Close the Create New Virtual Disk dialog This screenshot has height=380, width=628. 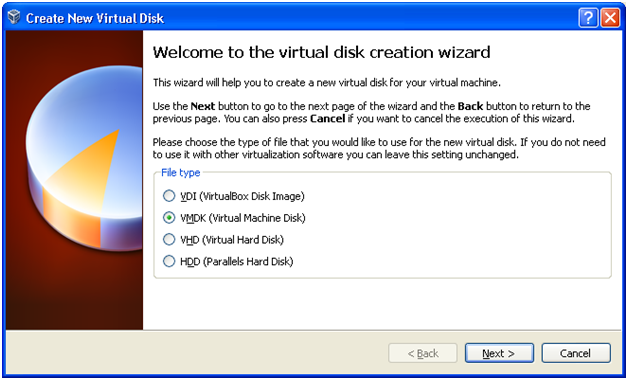(x=610, y=18)
